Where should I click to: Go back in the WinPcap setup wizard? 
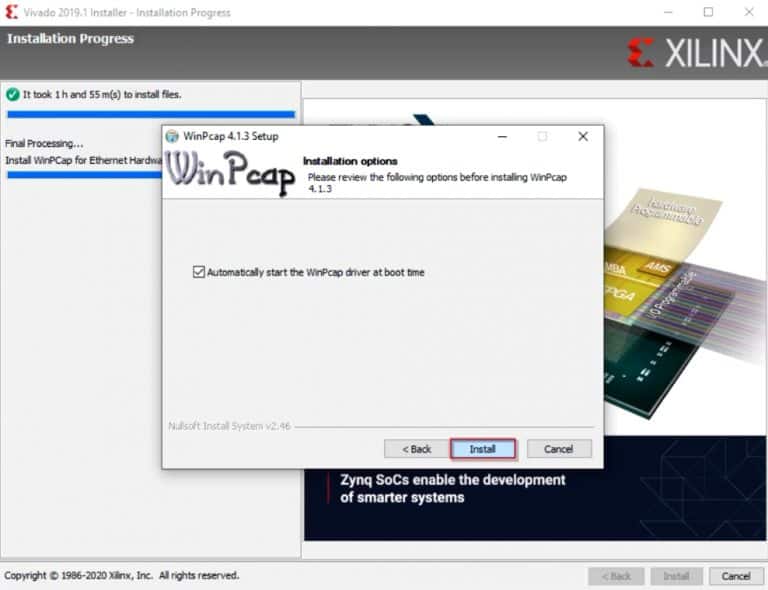tap(416, 449)
